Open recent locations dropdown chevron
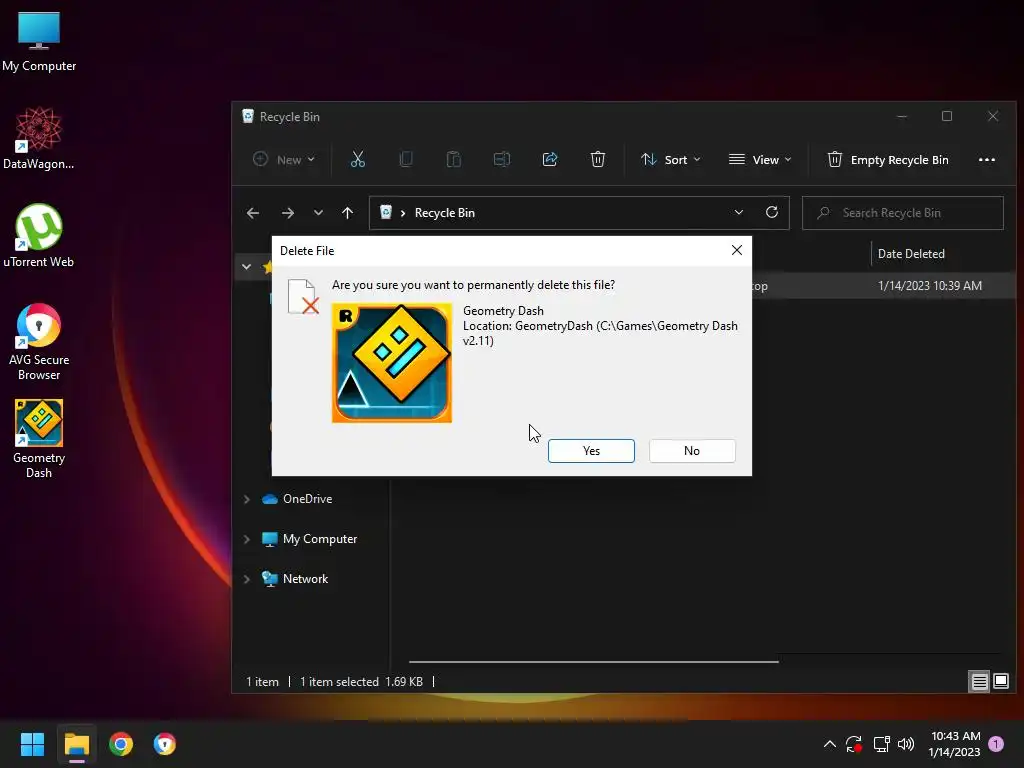Screen dimensions: 1024x768 (x=318, y=213)
